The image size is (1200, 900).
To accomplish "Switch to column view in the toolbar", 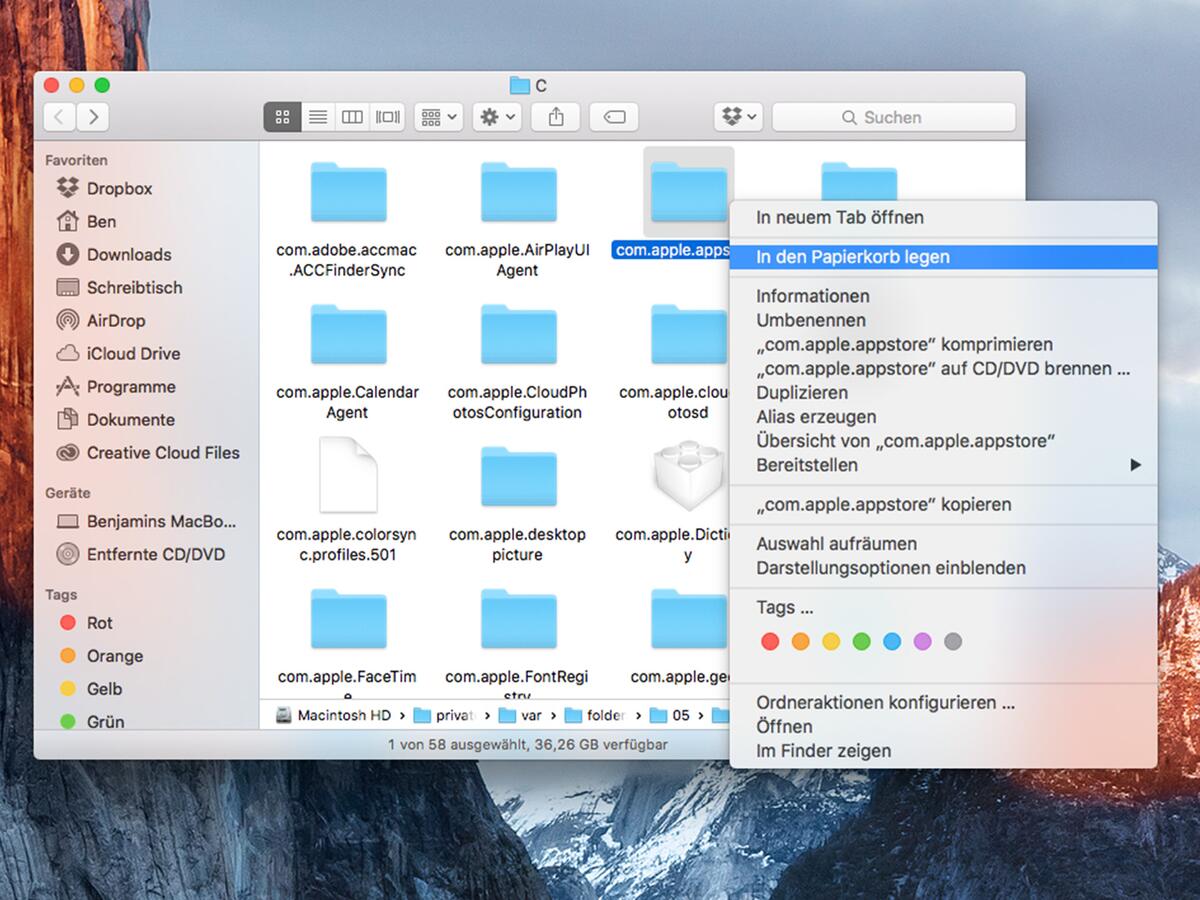I will pos(352,117).
